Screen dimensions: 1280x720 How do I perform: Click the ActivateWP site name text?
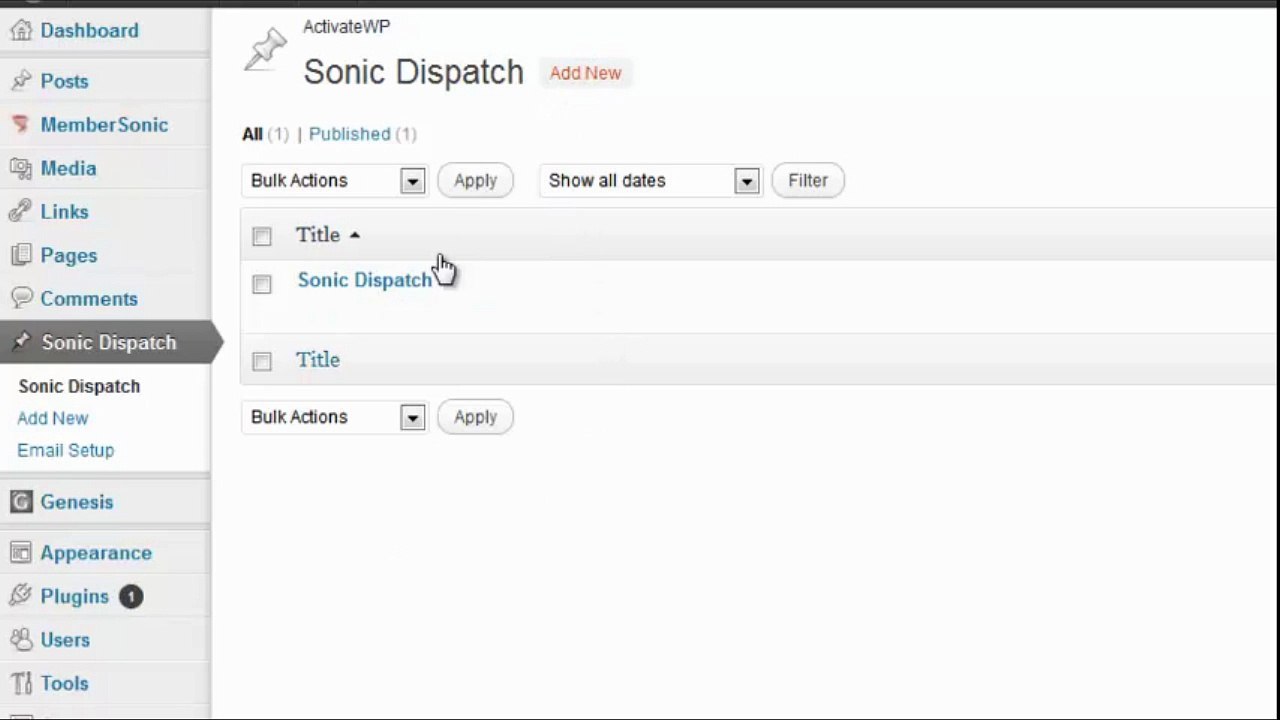pyautogui.click(x=347, y=27)
